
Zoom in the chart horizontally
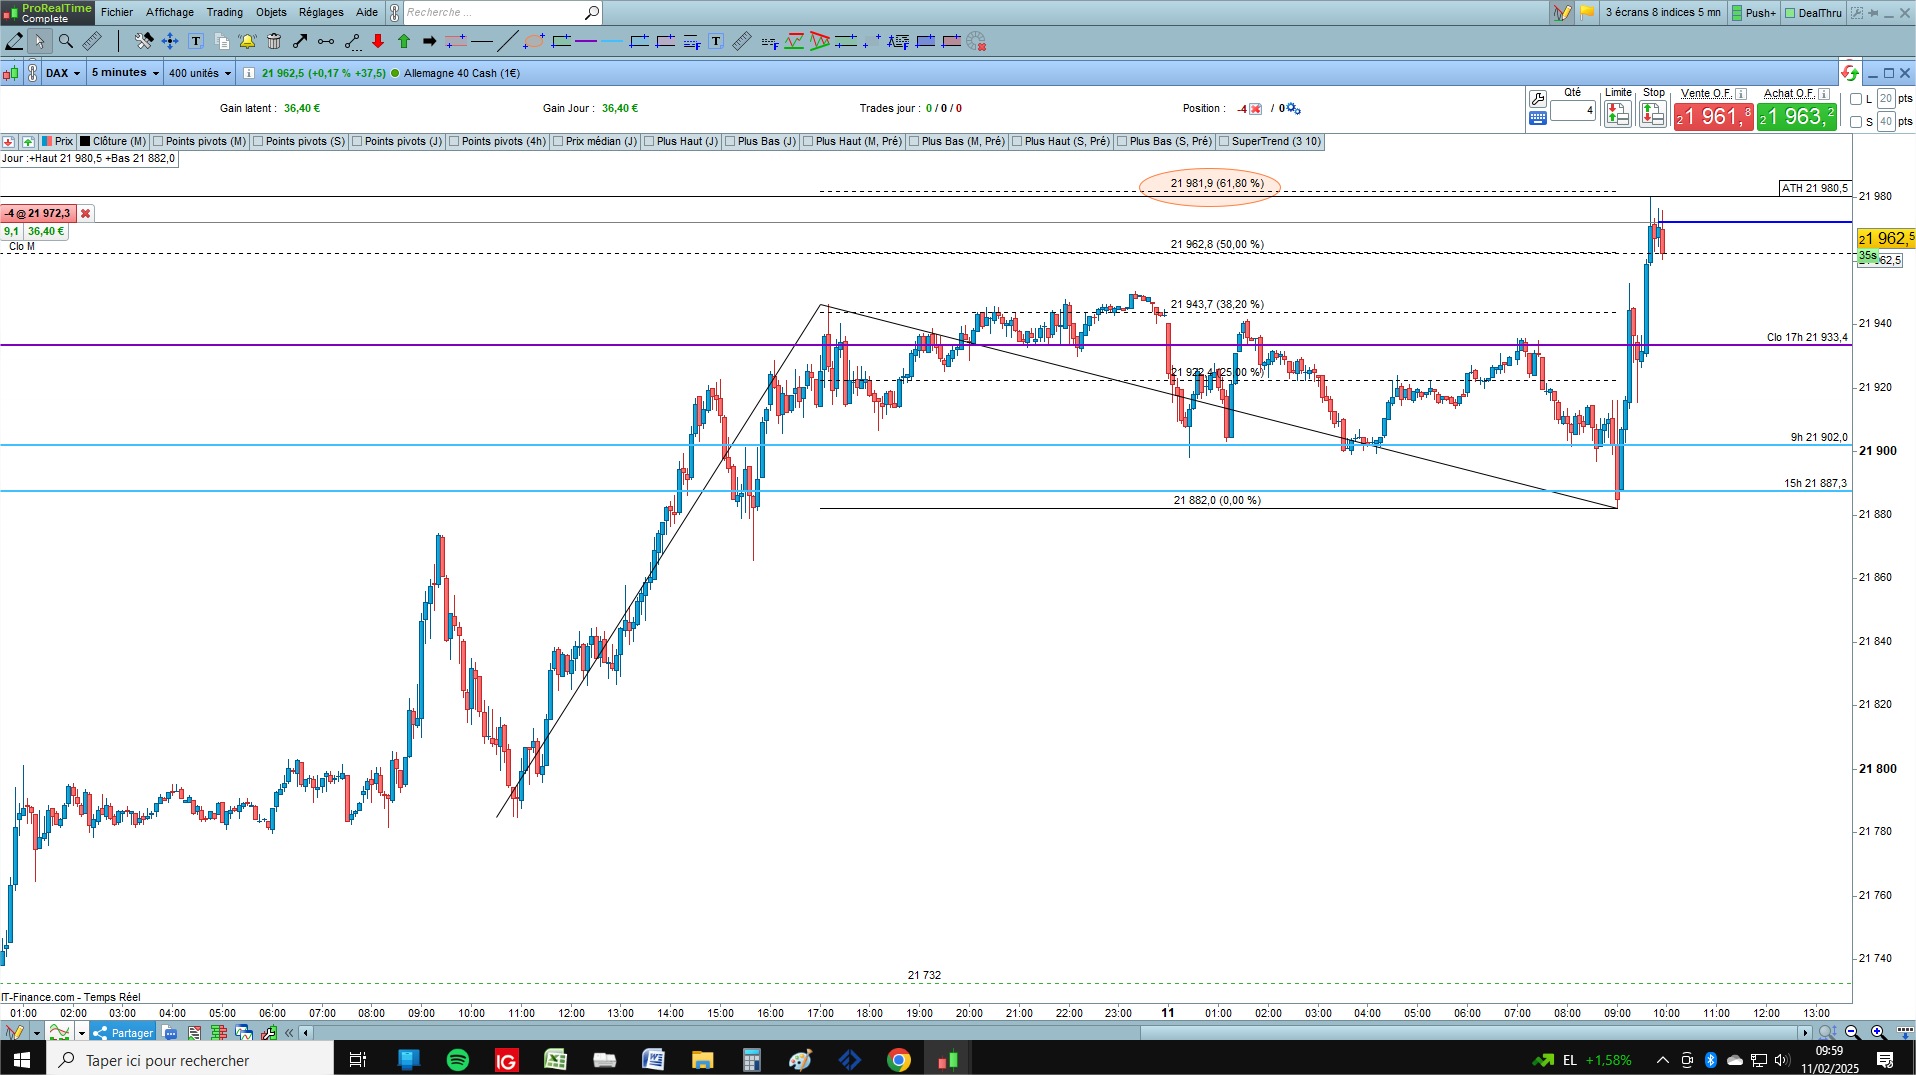(1878, 1032)
